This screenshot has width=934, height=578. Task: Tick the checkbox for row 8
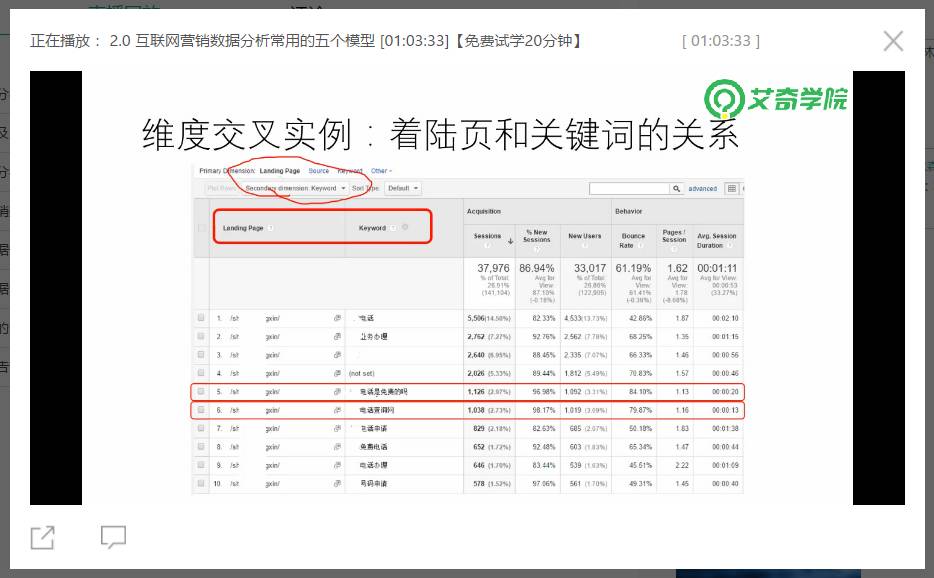click(201, 446)
